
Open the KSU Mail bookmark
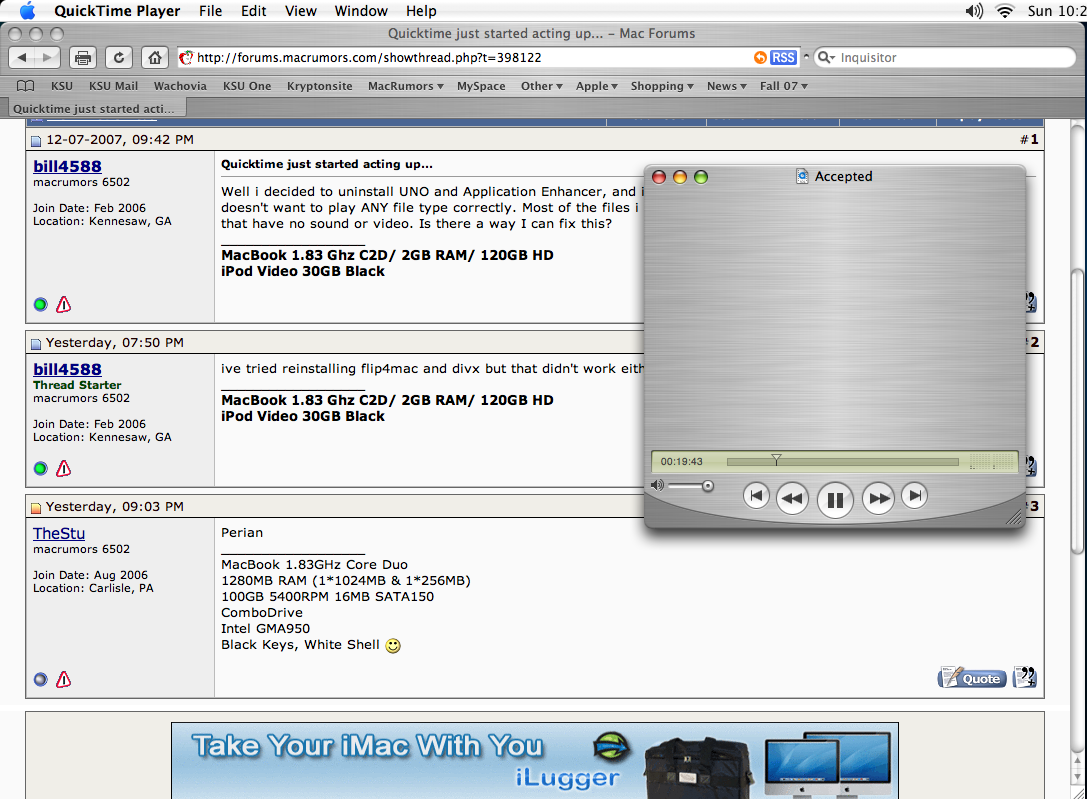(113, 86)
